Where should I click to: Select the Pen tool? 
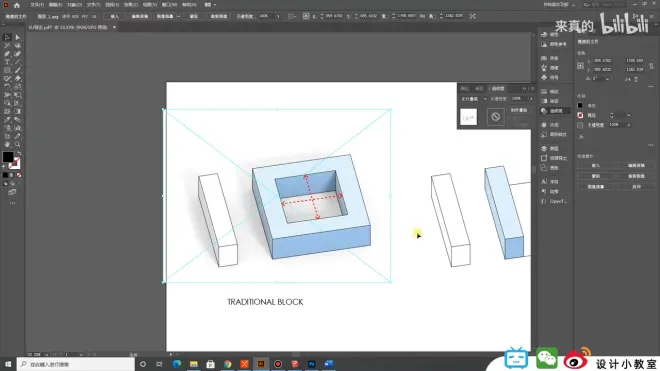point(7,54)
